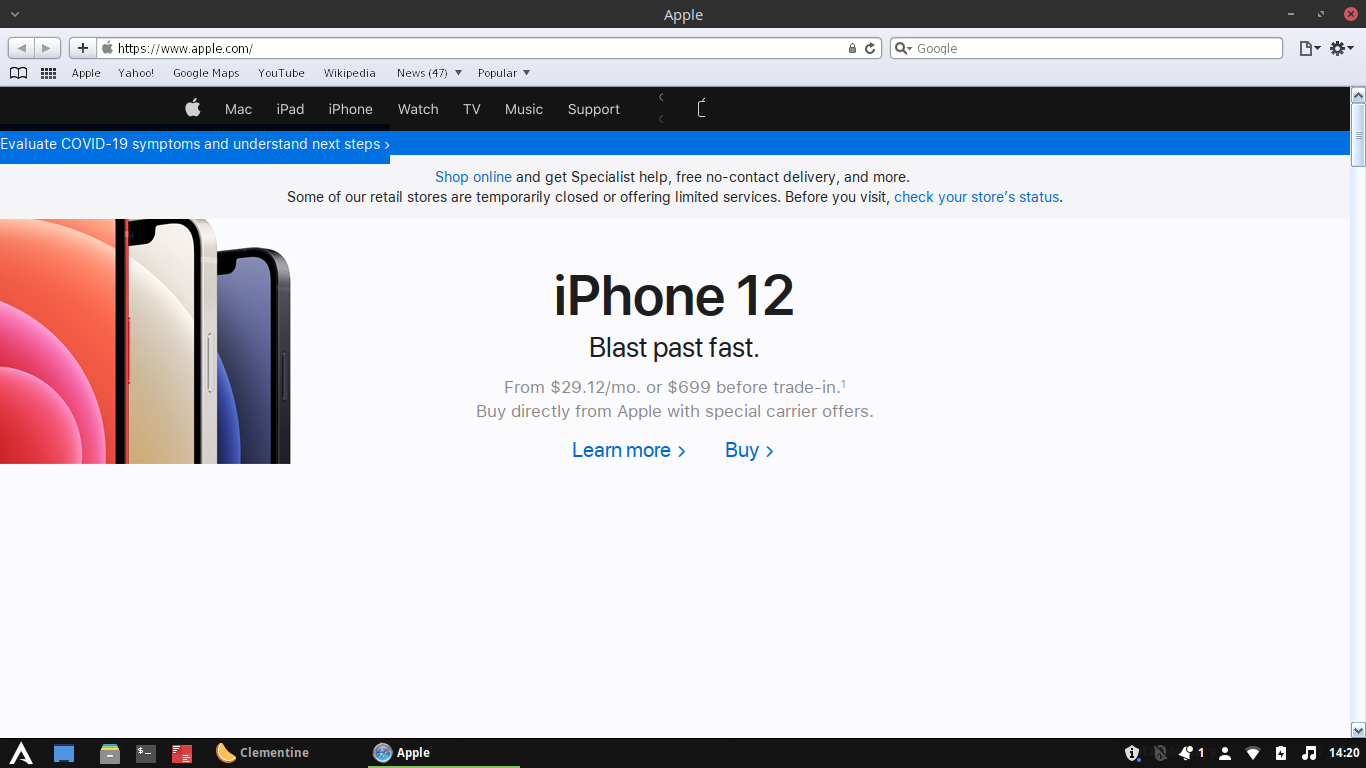Go to the iPad section

[x=290, y=109]
